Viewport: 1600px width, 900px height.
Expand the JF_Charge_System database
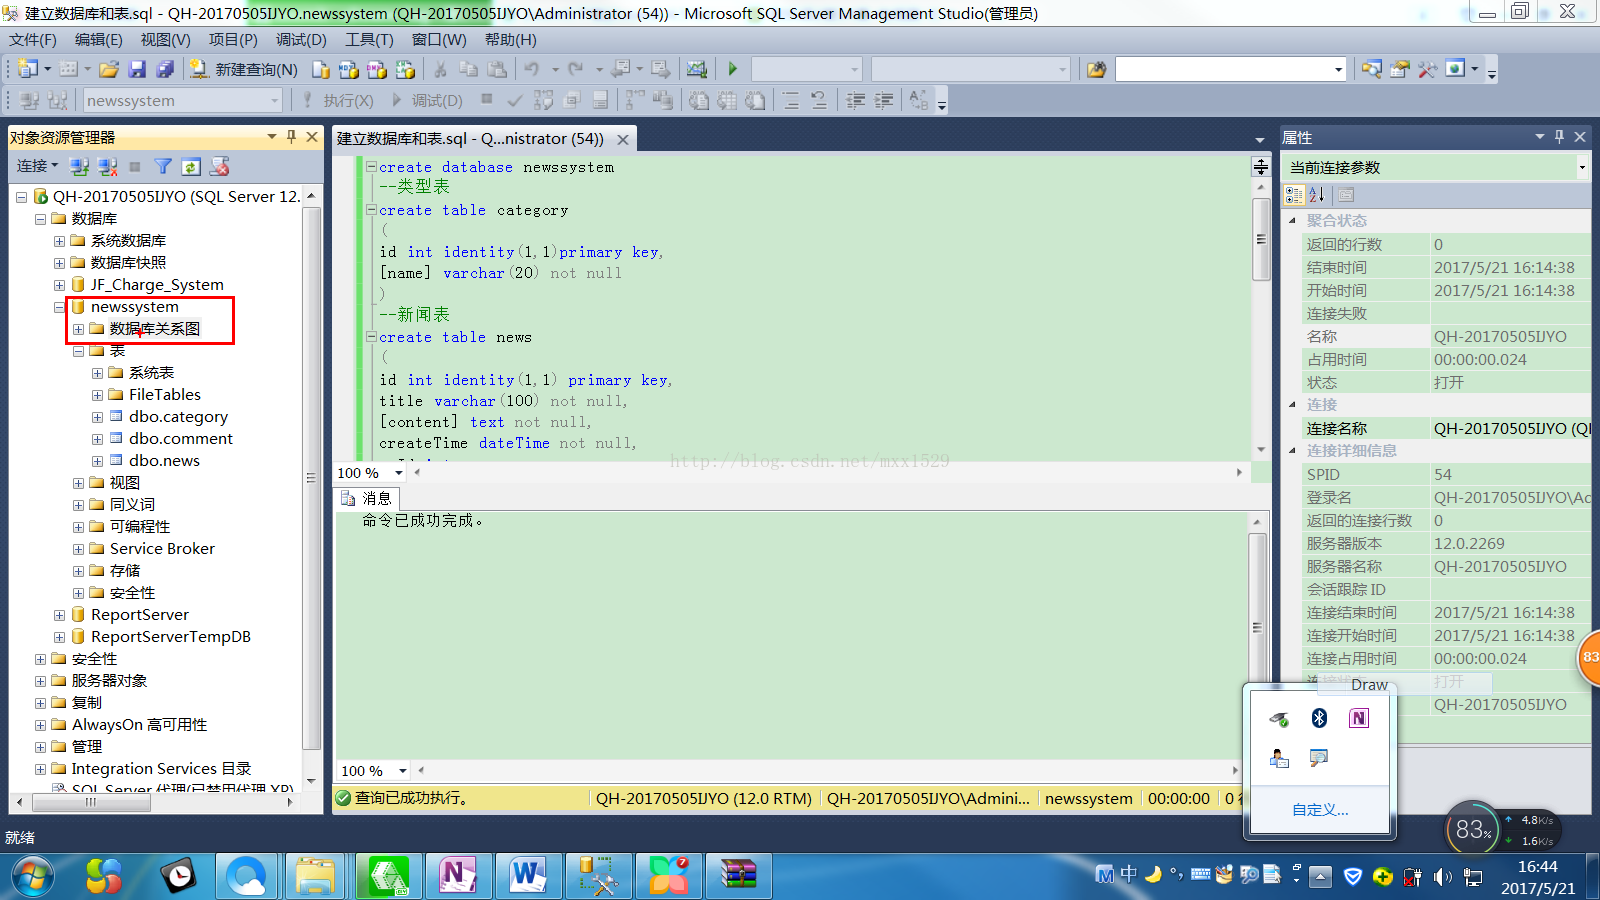pyautogui.click(x=59, y=285)
